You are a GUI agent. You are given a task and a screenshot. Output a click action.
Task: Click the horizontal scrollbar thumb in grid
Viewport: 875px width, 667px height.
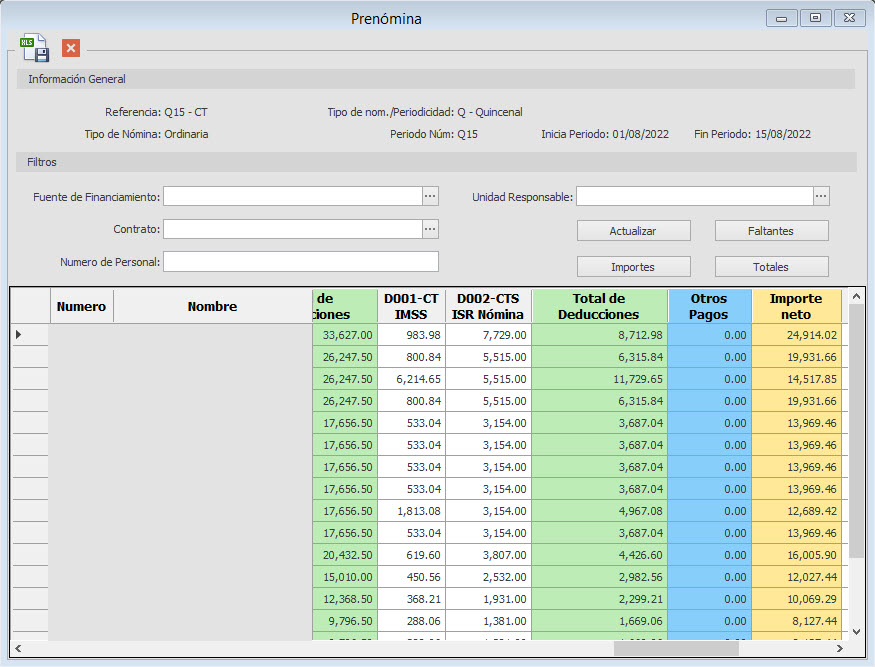[x=676, y=649]
